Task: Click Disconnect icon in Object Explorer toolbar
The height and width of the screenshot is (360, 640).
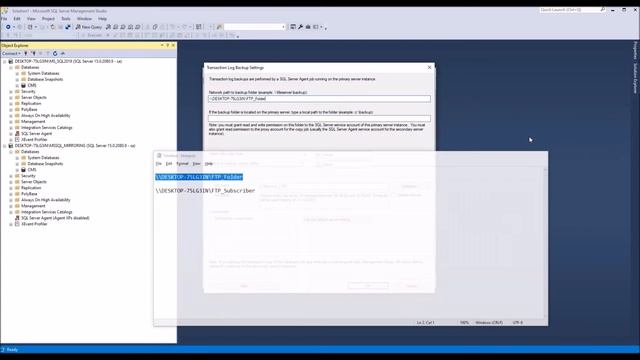Action: (33, 53)
